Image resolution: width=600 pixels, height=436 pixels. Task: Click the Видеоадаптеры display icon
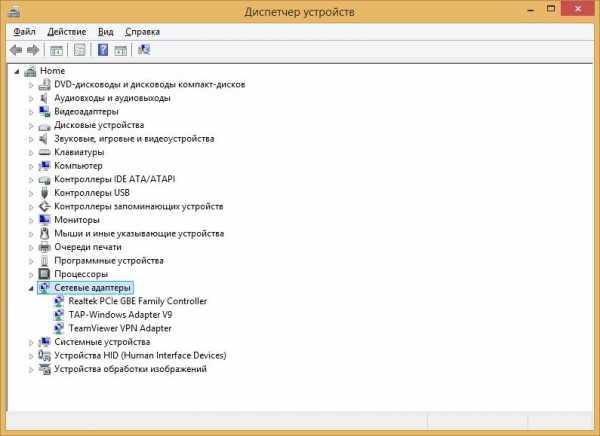(x=44, y=111)
